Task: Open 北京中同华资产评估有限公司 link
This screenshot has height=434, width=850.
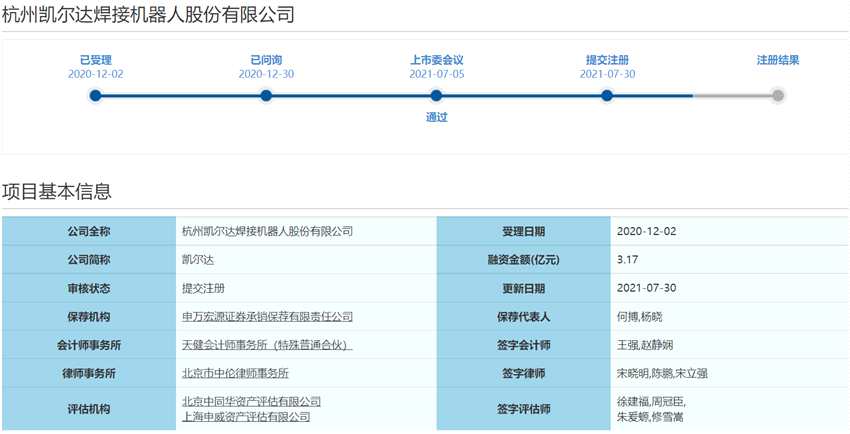Action: point(251,401)
